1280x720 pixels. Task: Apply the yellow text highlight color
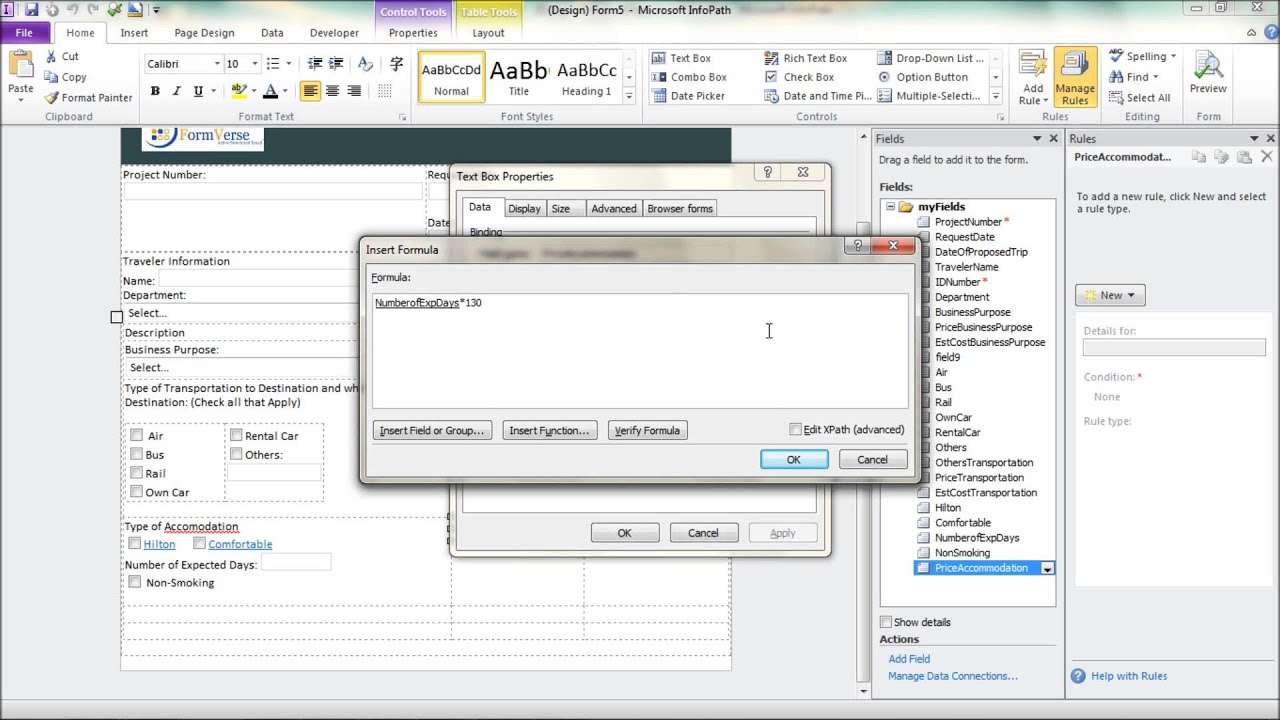[238, 91]
